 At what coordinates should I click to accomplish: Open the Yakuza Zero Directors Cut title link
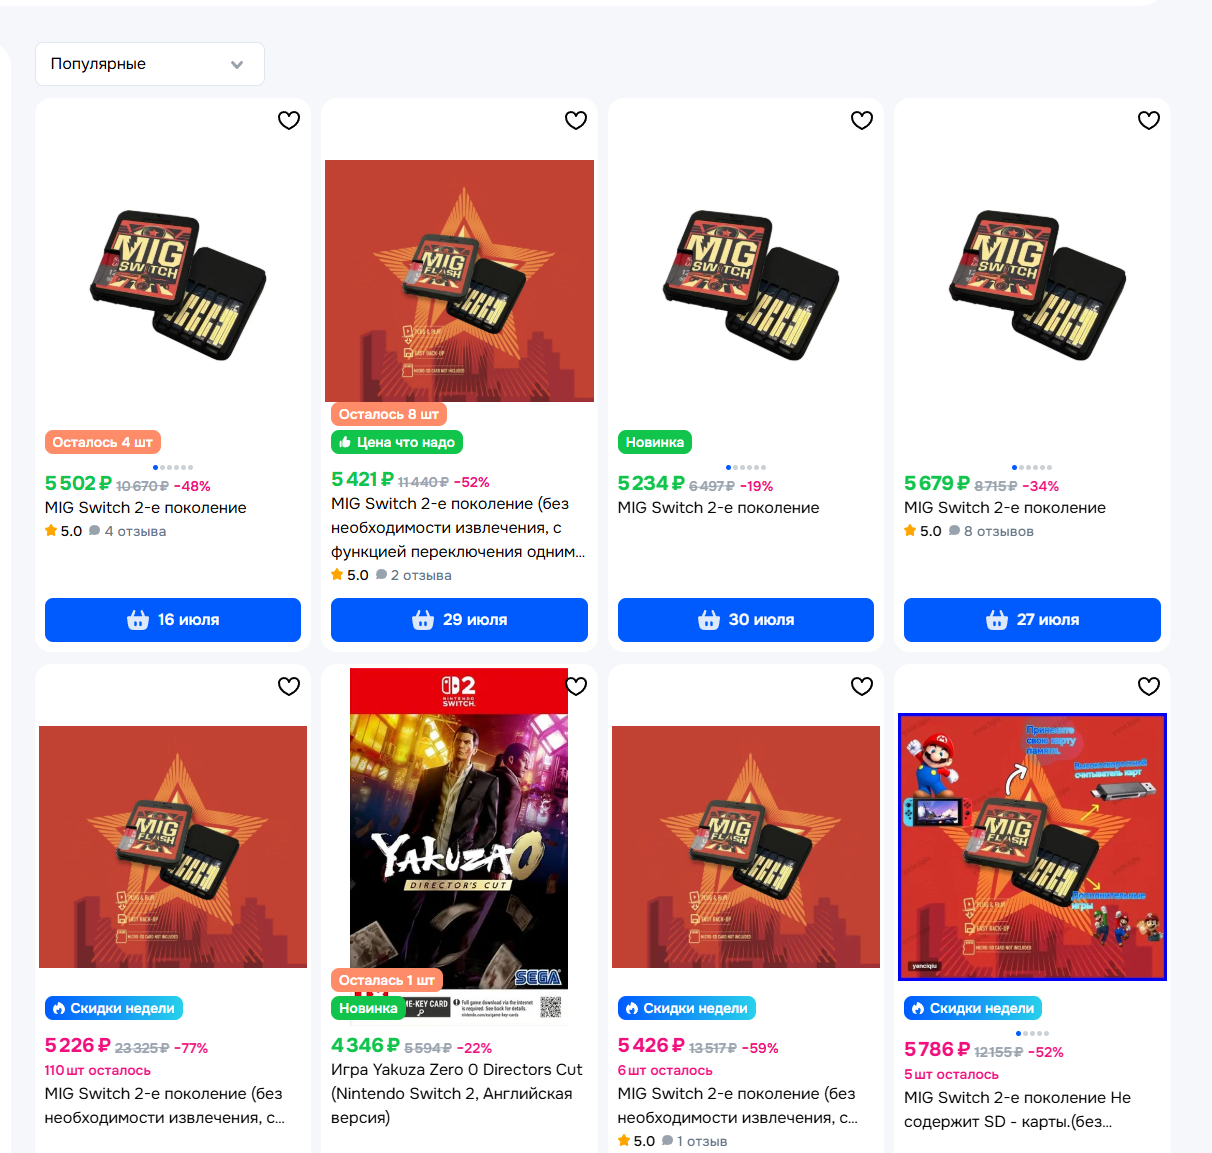click(x=457, y=1082)
